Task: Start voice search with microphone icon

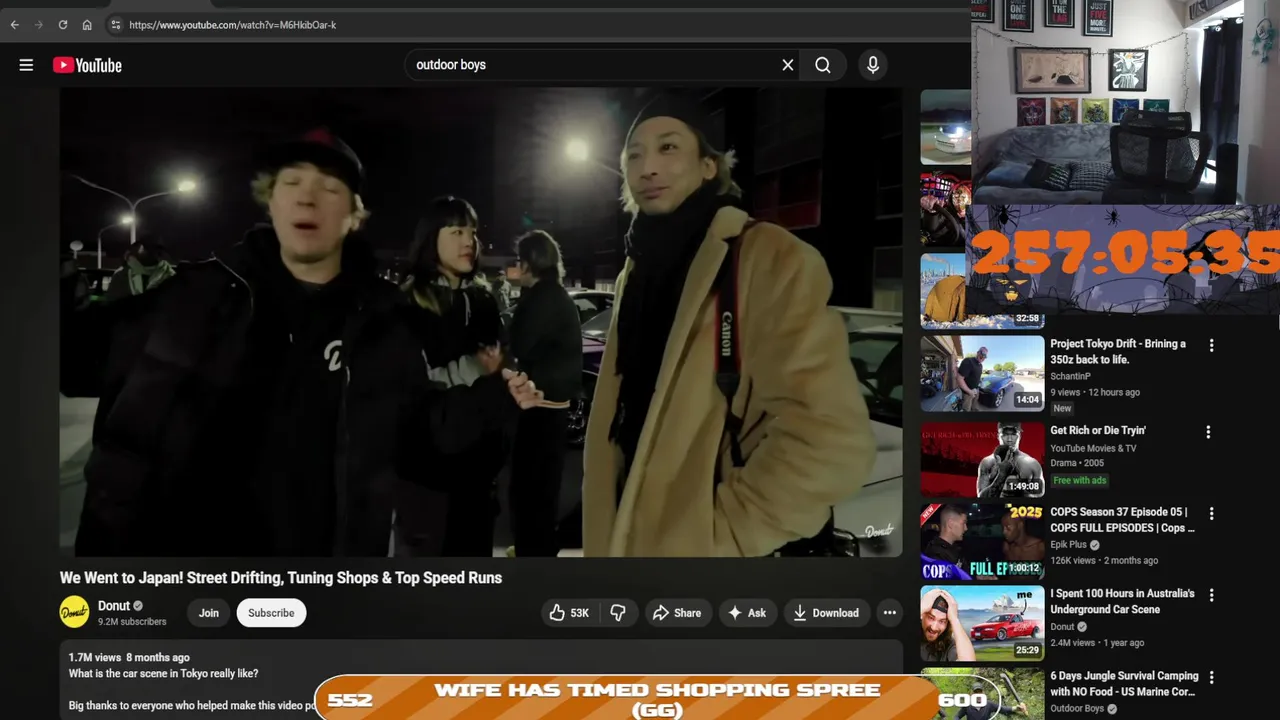Action: [873, 65]
